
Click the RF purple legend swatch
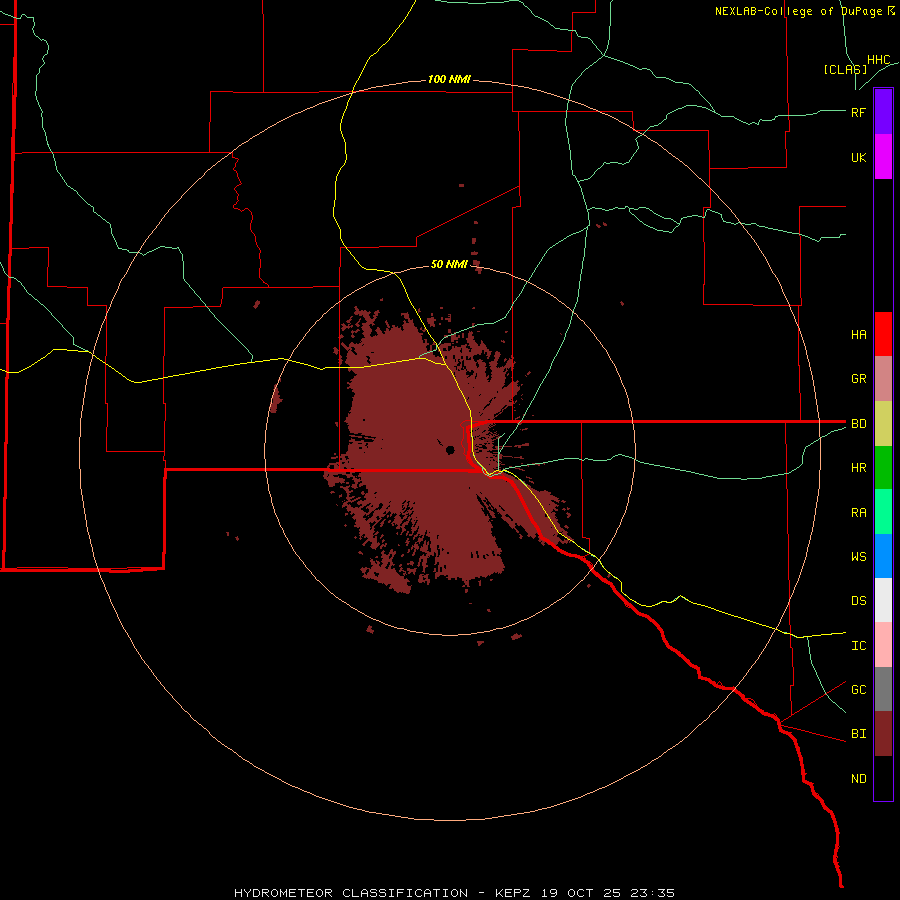click(883, 112)
